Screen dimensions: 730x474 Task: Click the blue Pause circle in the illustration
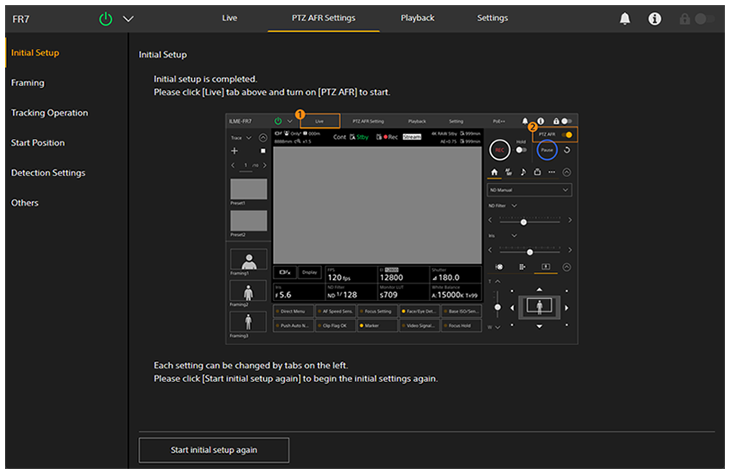click(x=545, y=150)
